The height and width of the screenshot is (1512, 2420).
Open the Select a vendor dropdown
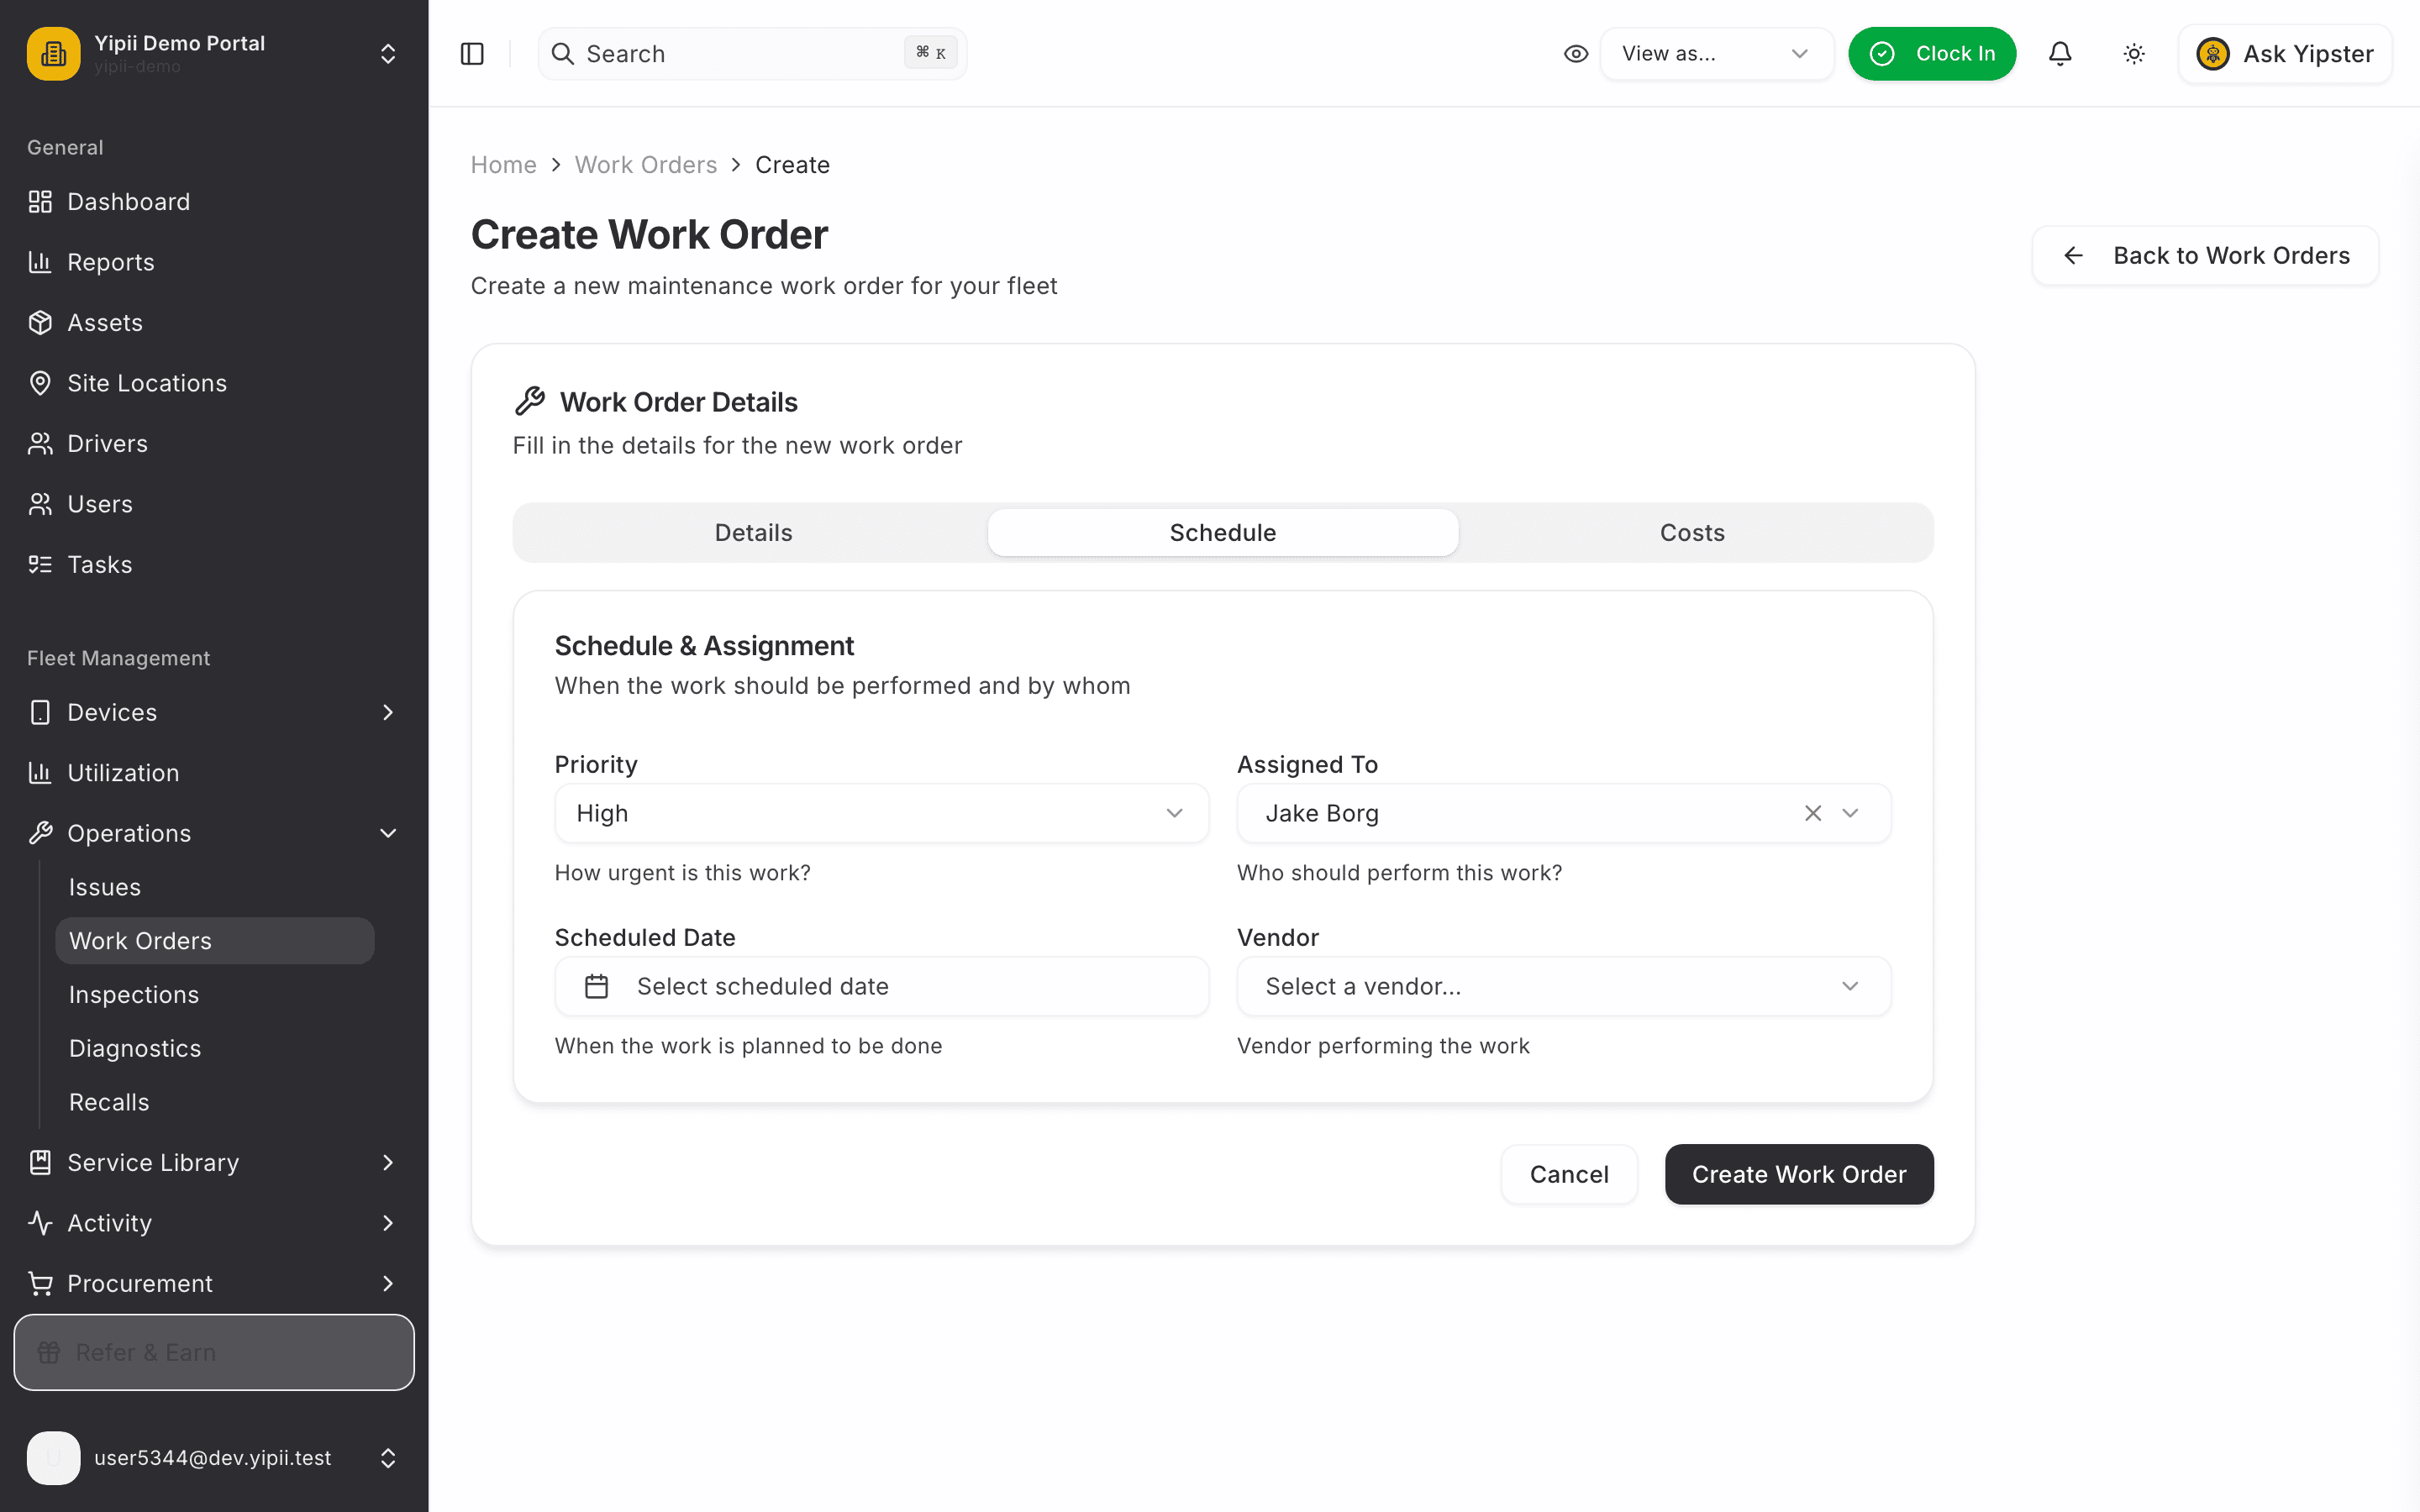[x=1563, y=986]
